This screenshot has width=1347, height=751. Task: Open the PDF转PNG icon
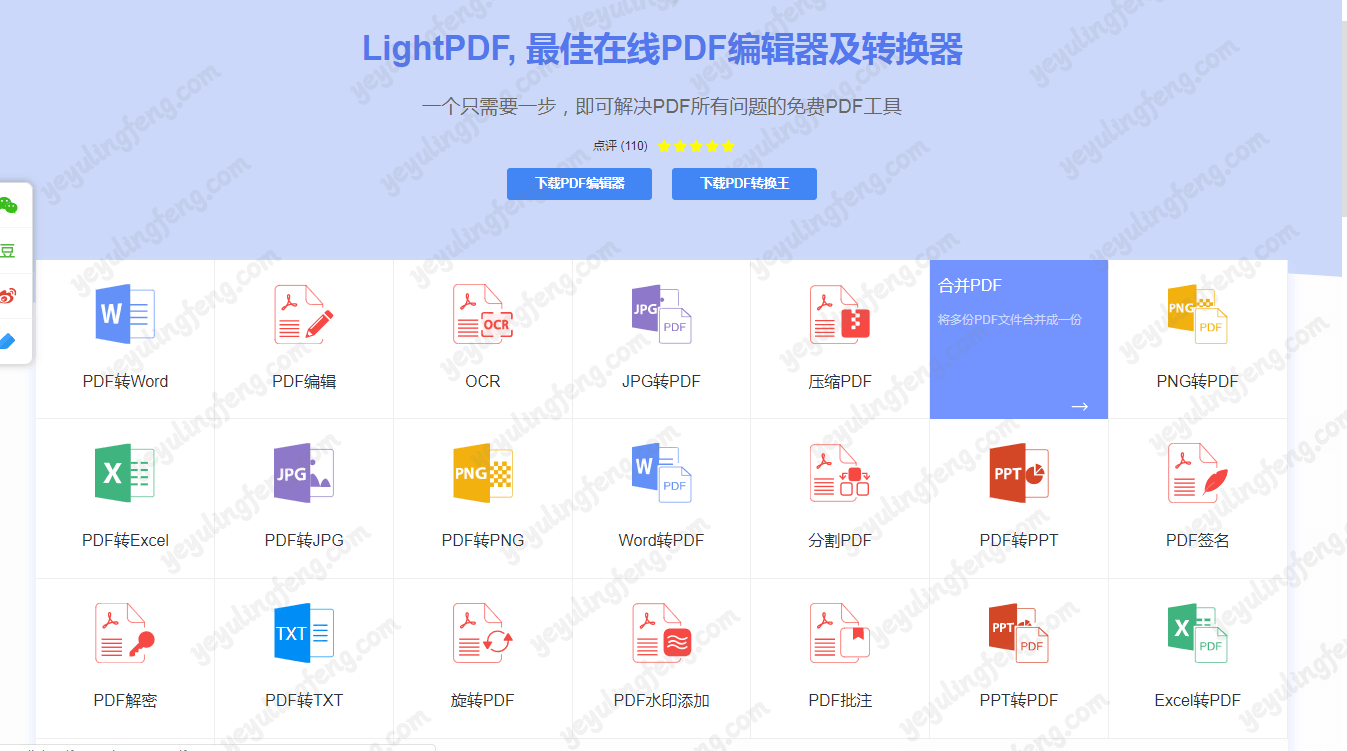pos(483,473)
